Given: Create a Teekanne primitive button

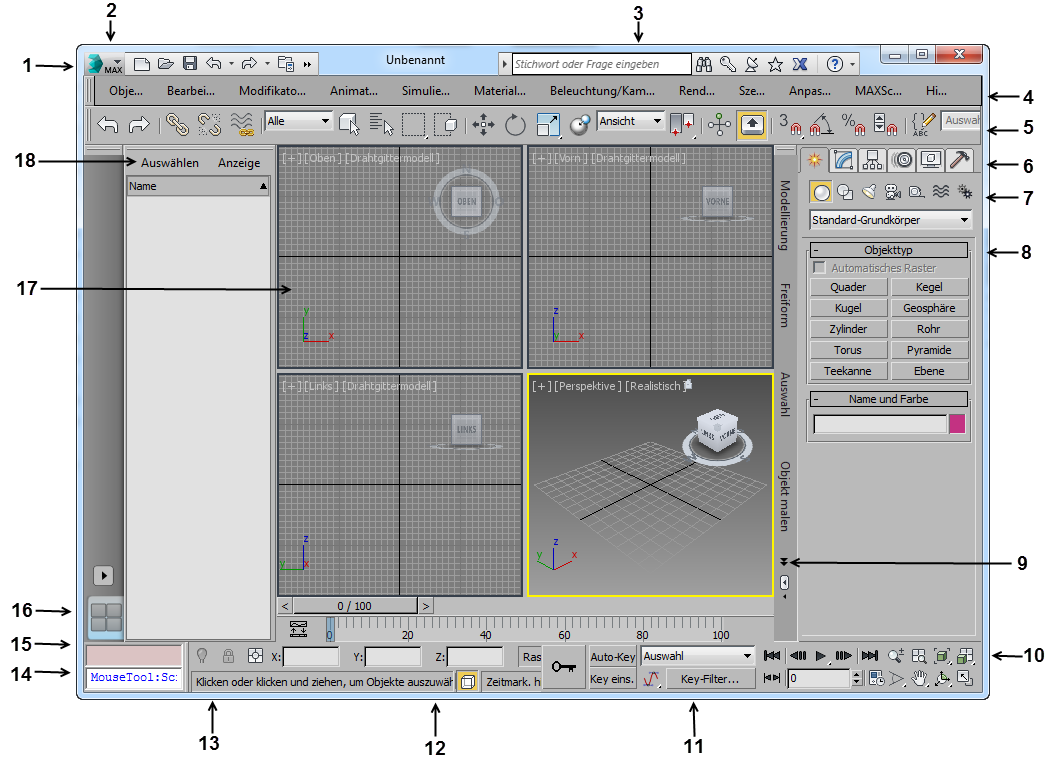Looking at the screenshot, I should pos(848,371).
